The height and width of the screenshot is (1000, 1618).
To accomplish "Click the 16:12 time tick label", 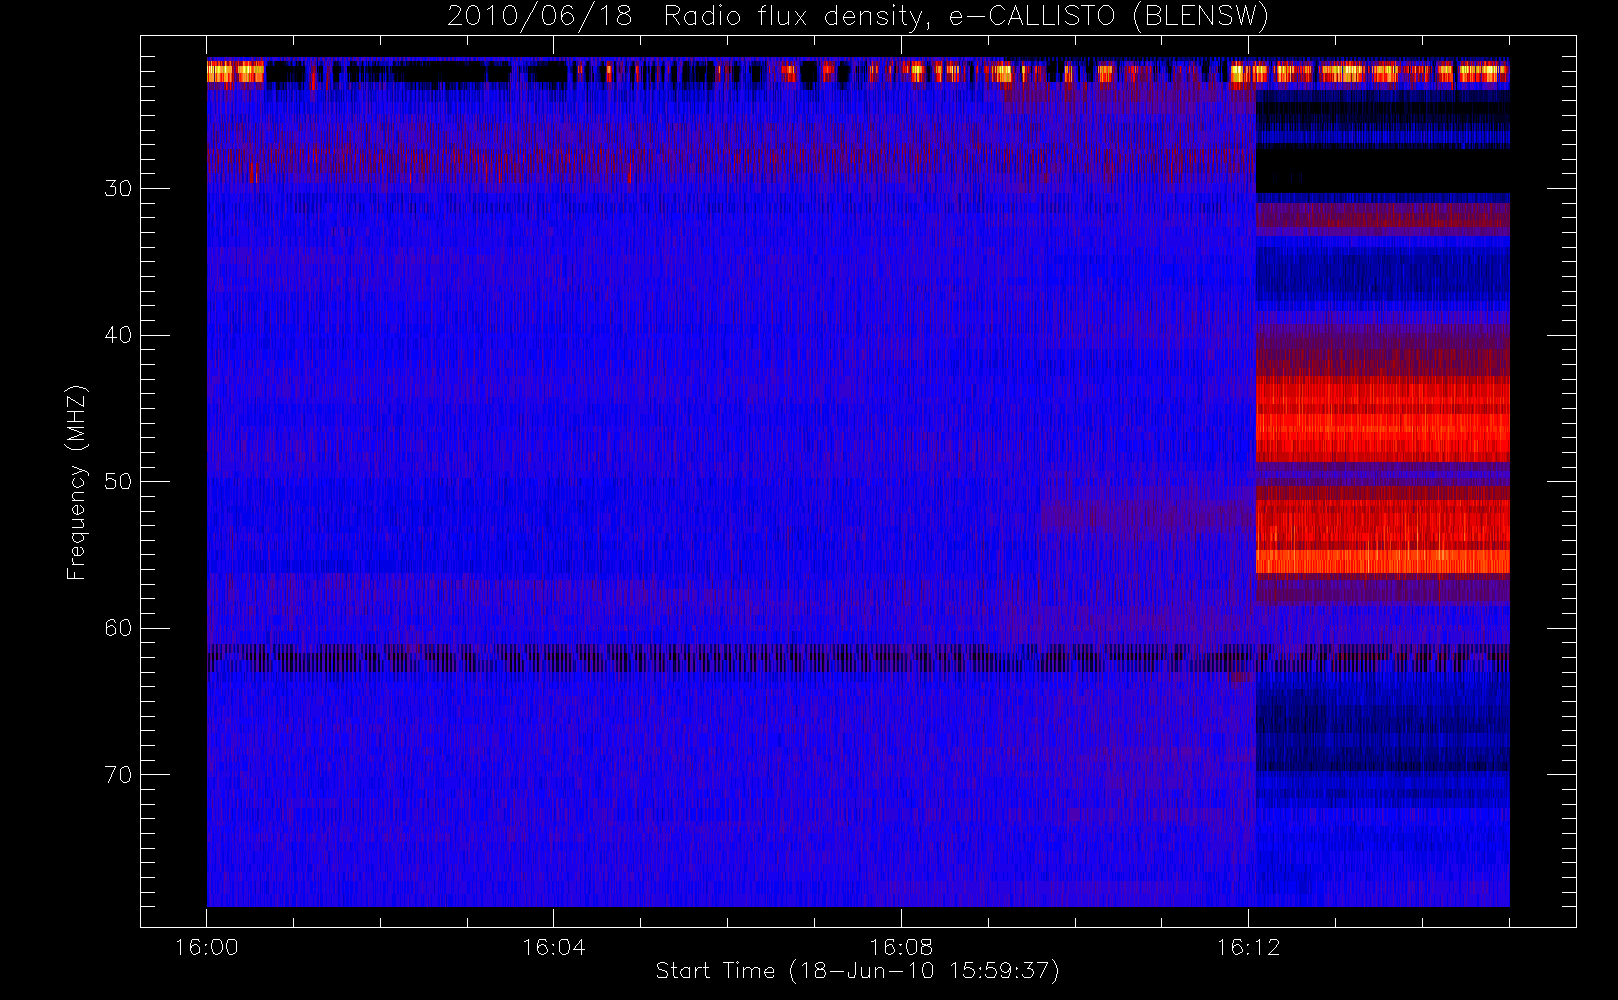I will [x=1248, y=947].
